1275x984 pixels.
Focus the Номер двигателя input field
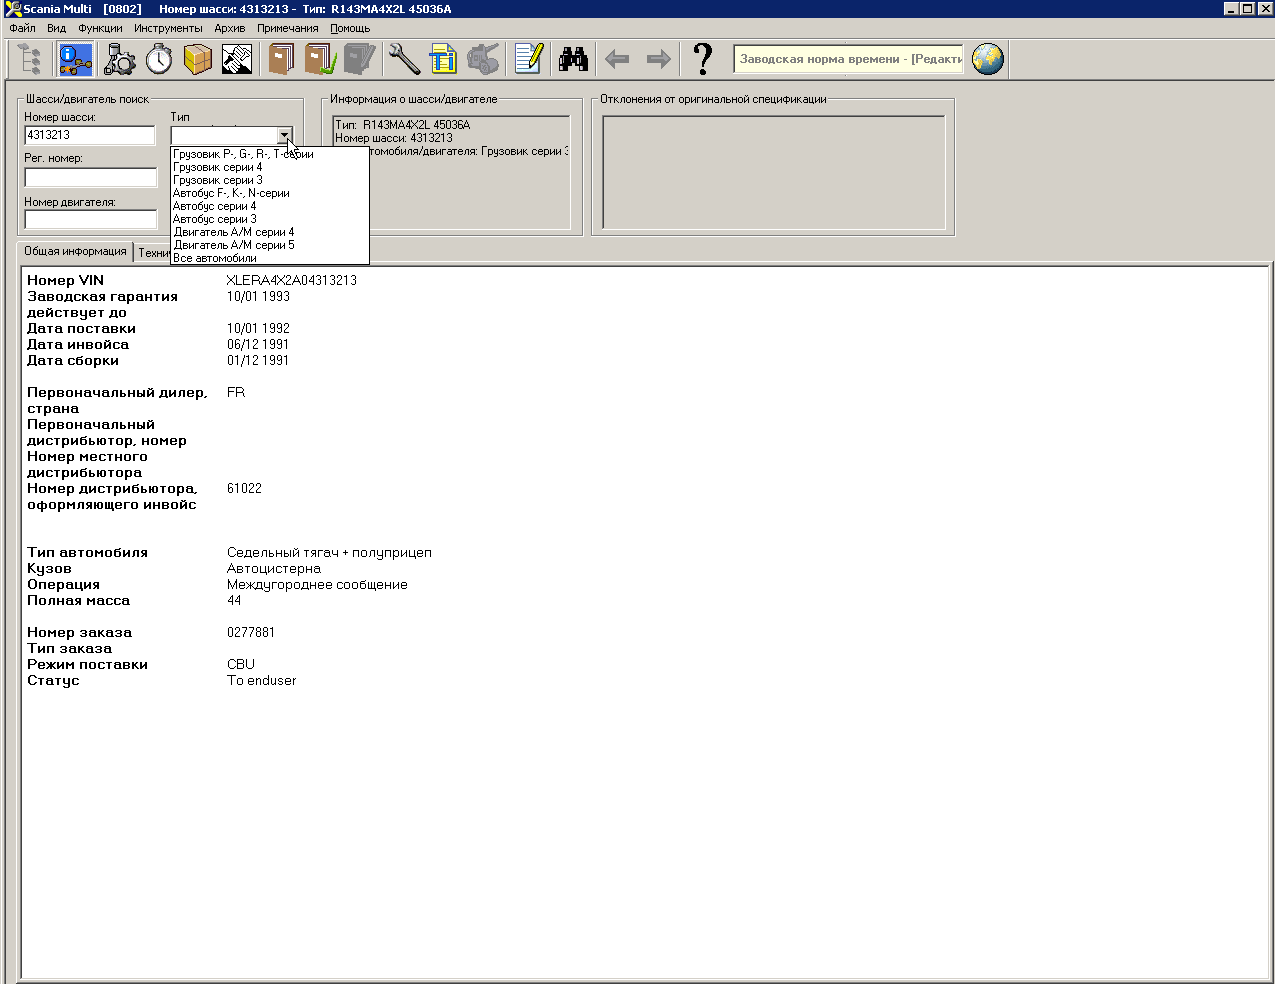click(x=91, y=219)
